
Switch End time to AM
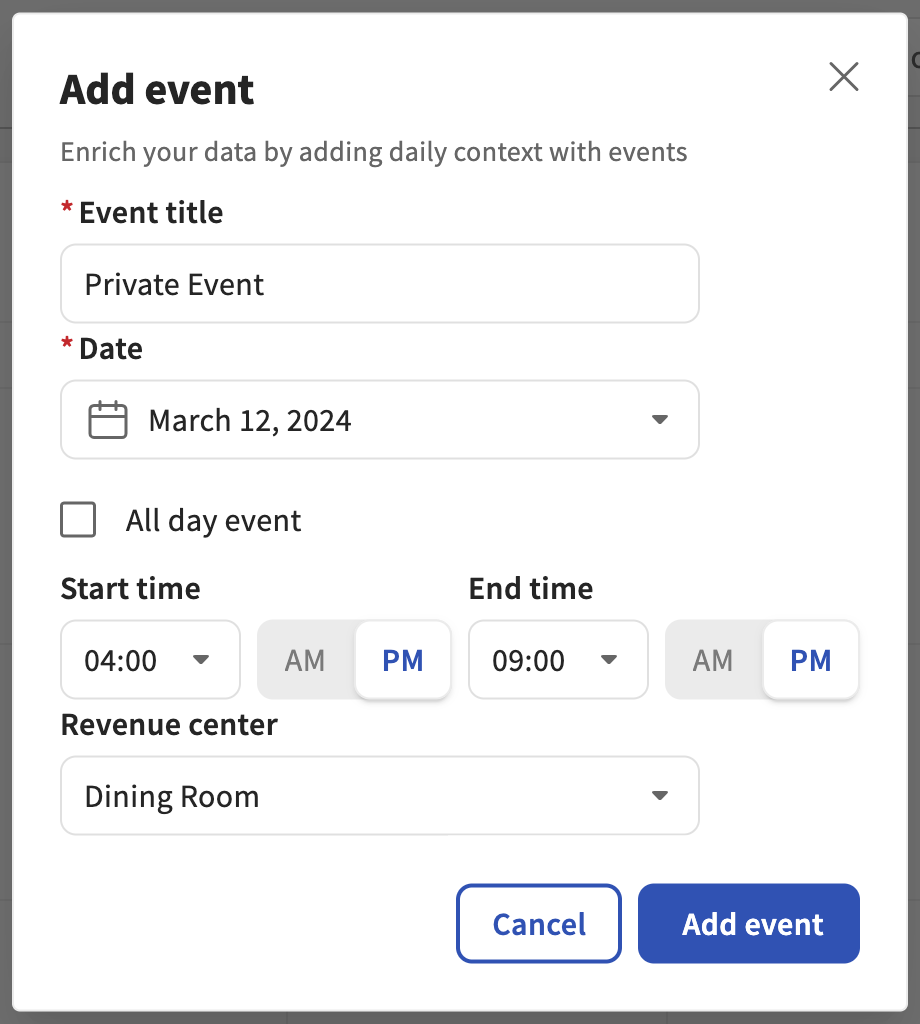pos(713,660)
